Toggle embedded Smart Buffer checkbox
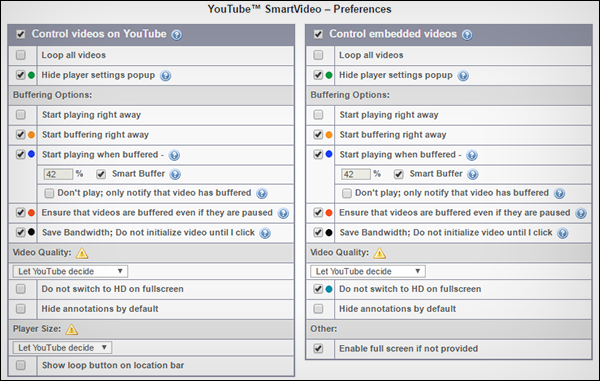The image size is (600, 381). 399,174
